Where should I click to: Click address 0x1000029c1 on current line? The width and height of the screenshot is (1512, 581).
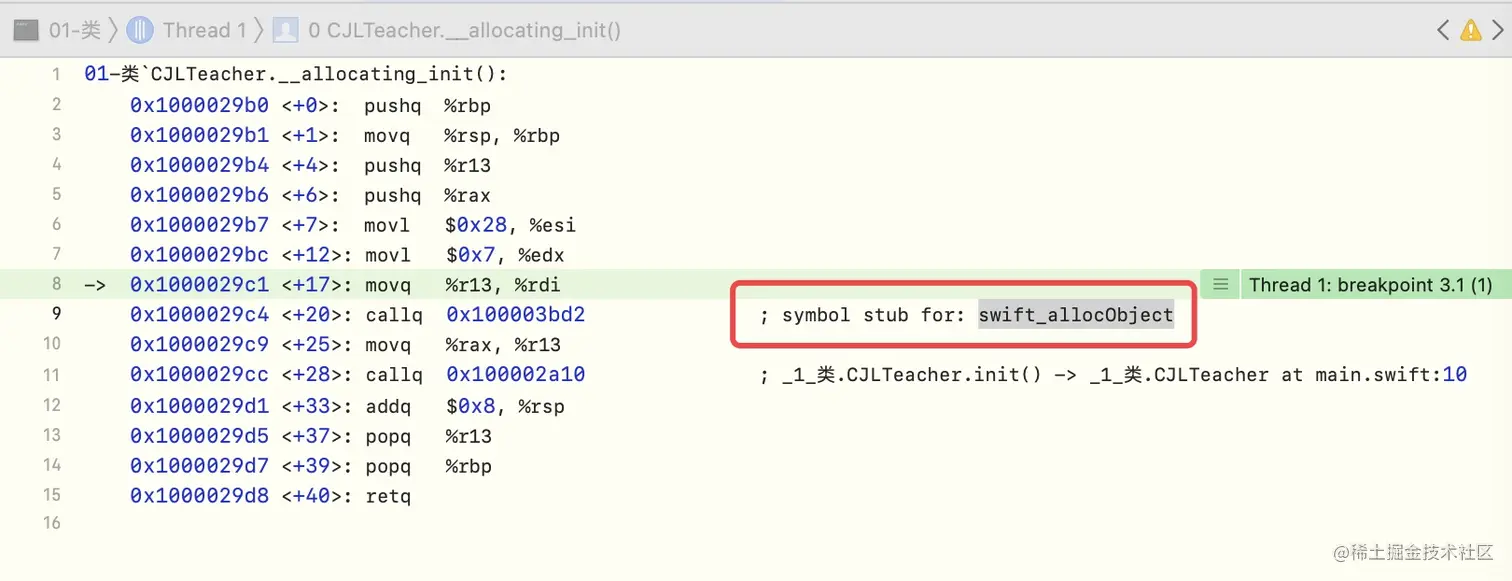click(x=199, y=285)
